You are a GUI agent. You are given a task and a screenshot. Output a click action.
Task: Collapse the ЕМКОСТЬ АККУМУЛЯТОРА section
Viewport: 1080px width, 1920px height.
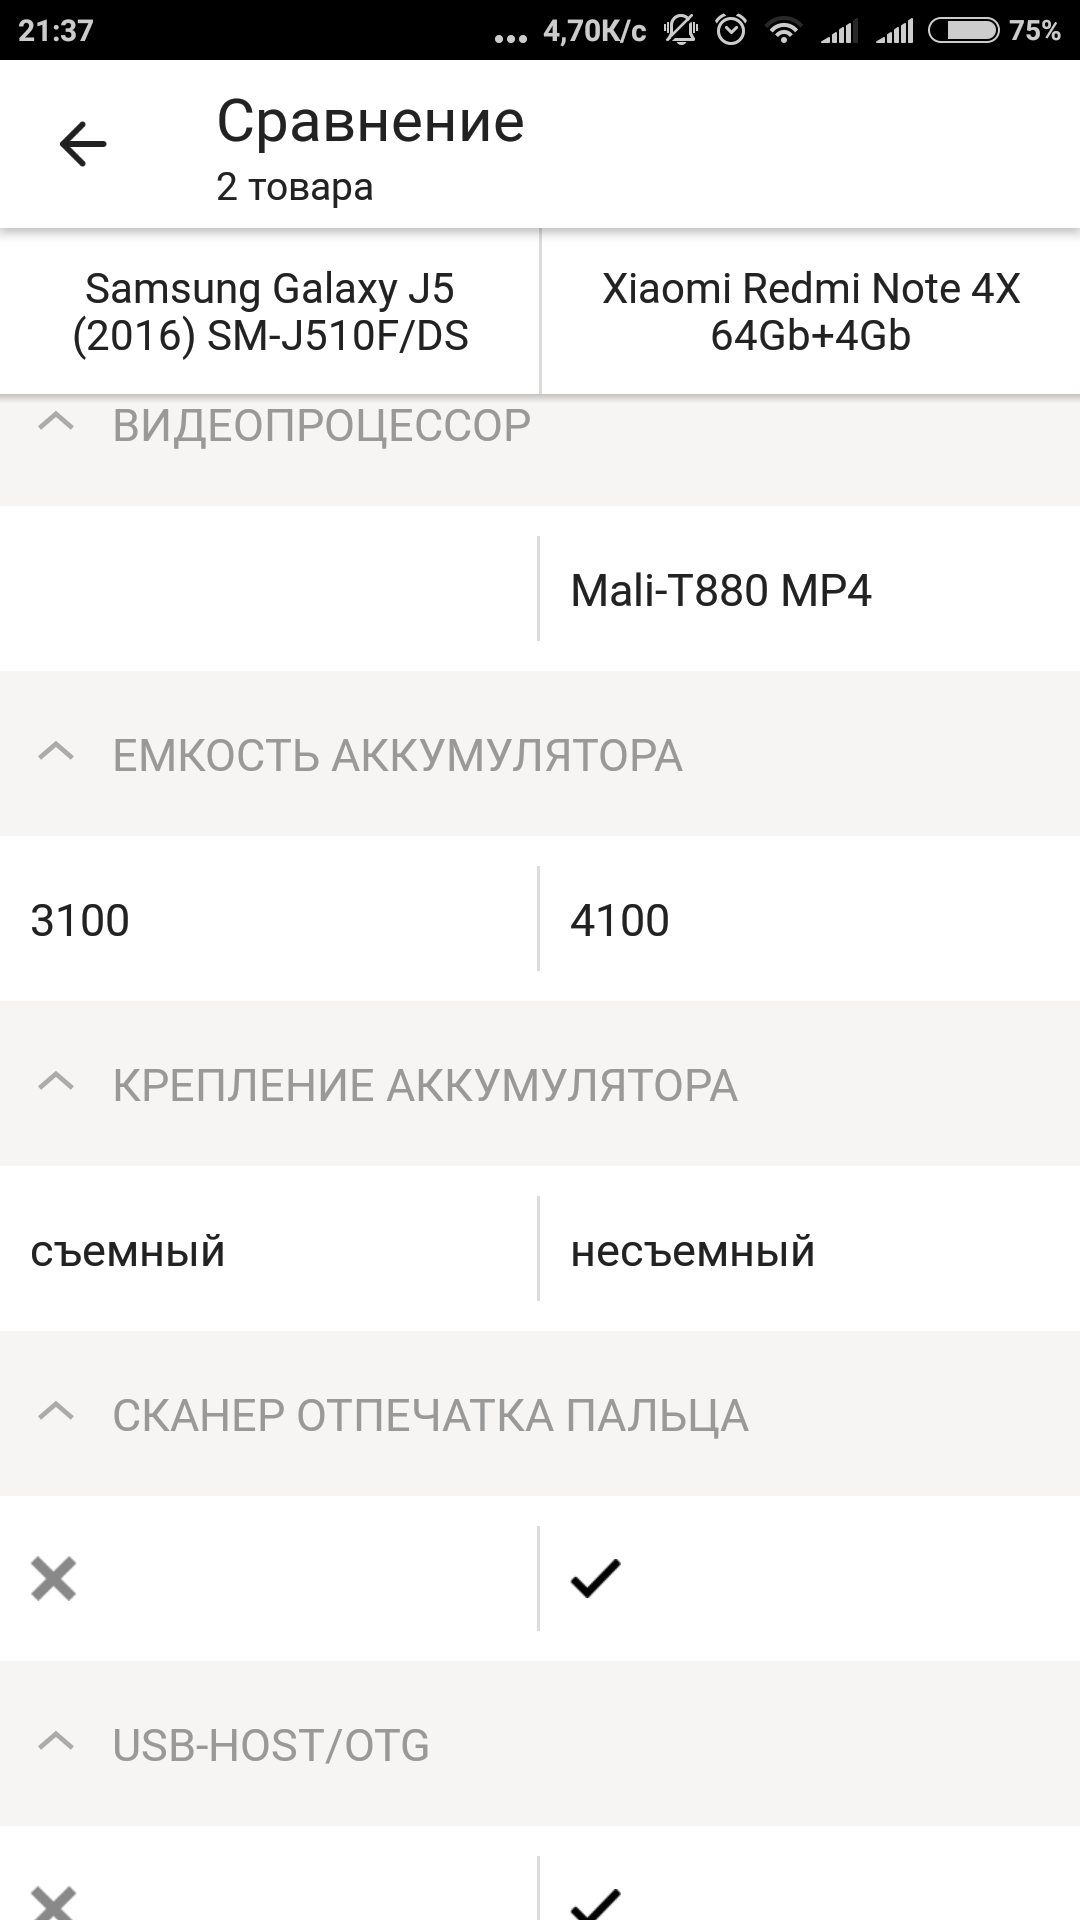[x=56, y=754]
